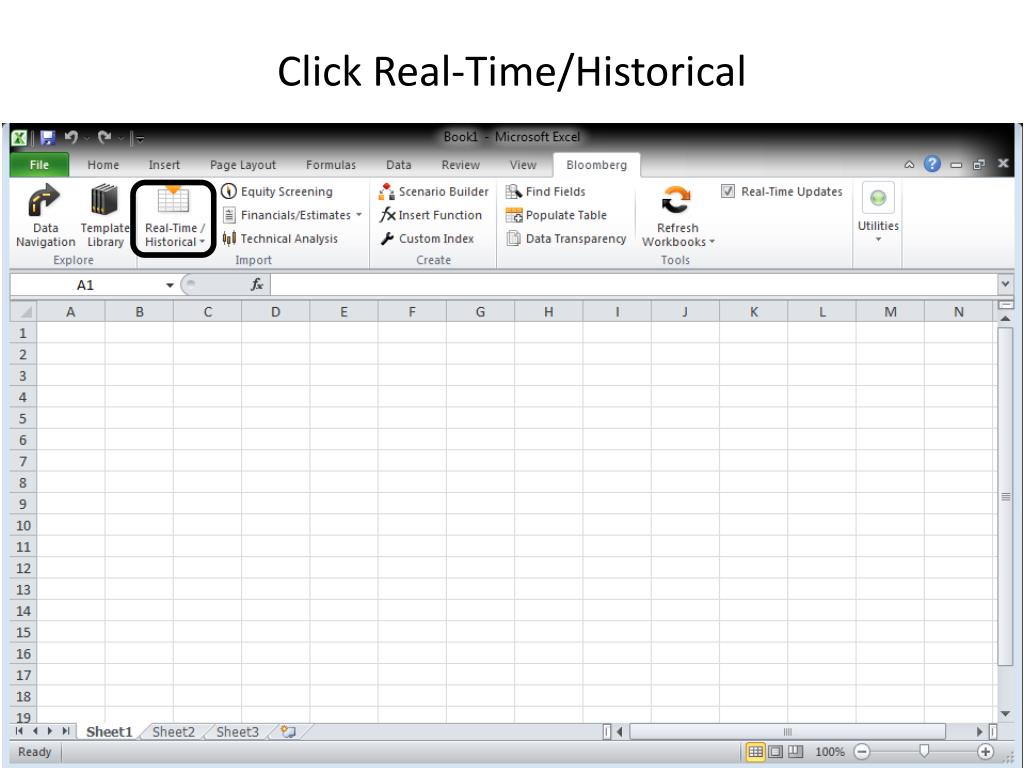Select the Sheet3 worksheet tab
Viewport: 1024px width, 768px height.
click(x=237, y=732)
